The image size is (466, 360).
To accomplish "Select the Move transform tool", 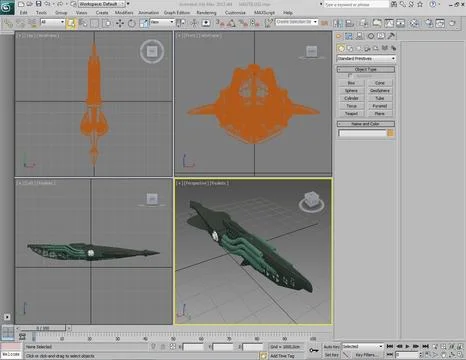I will click(x=119, y=23).
